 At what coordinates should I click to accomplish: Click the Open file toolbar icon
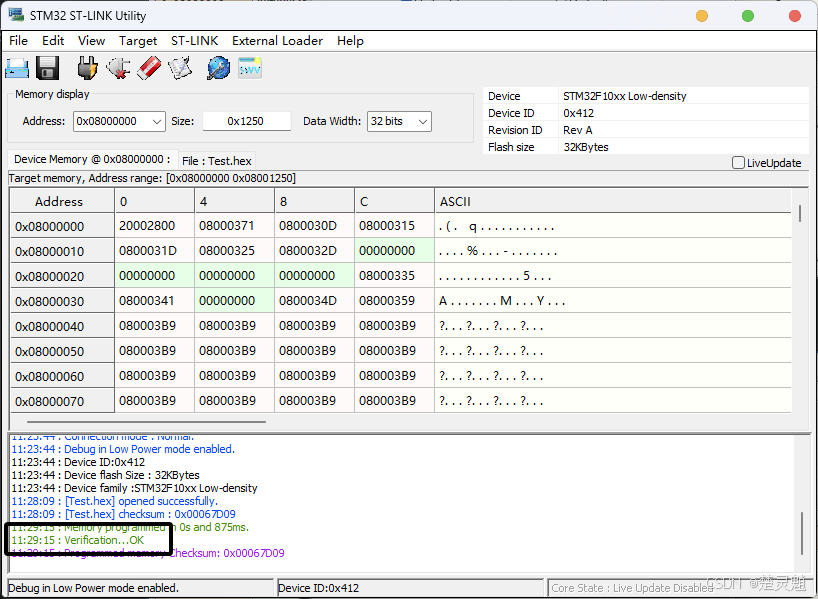point(17,68)
